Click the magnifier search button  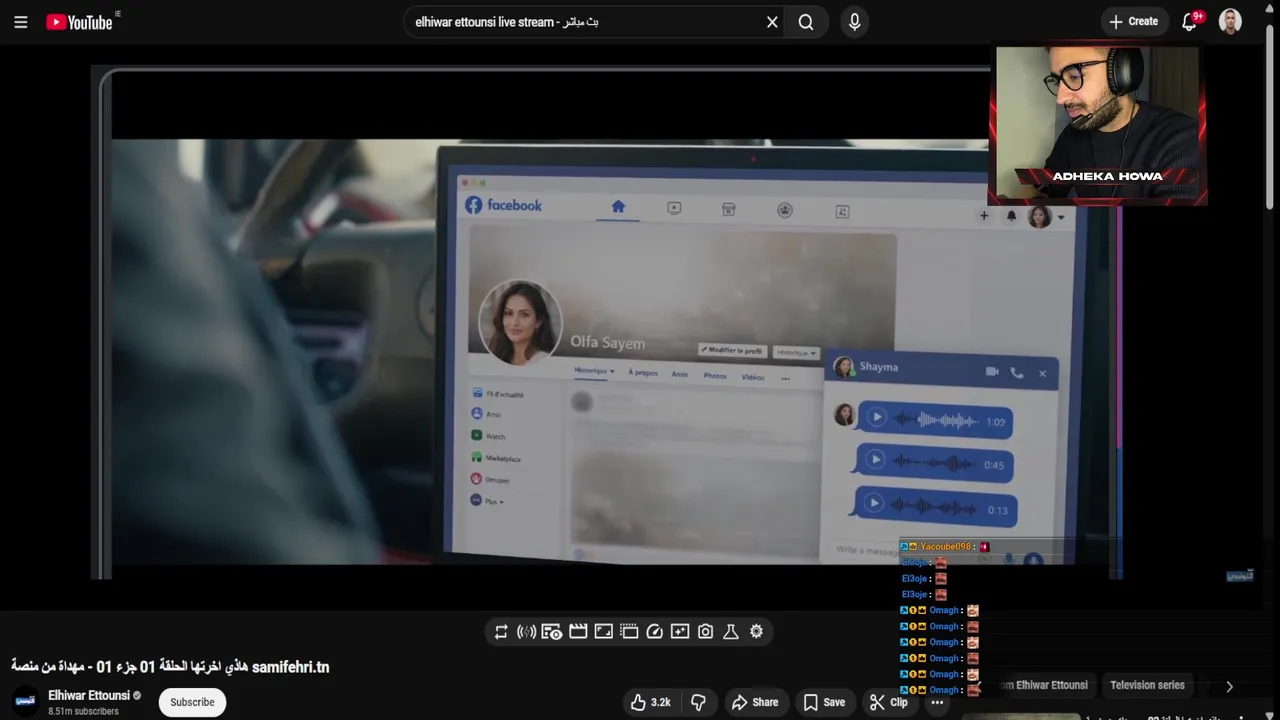coord(806,22)
